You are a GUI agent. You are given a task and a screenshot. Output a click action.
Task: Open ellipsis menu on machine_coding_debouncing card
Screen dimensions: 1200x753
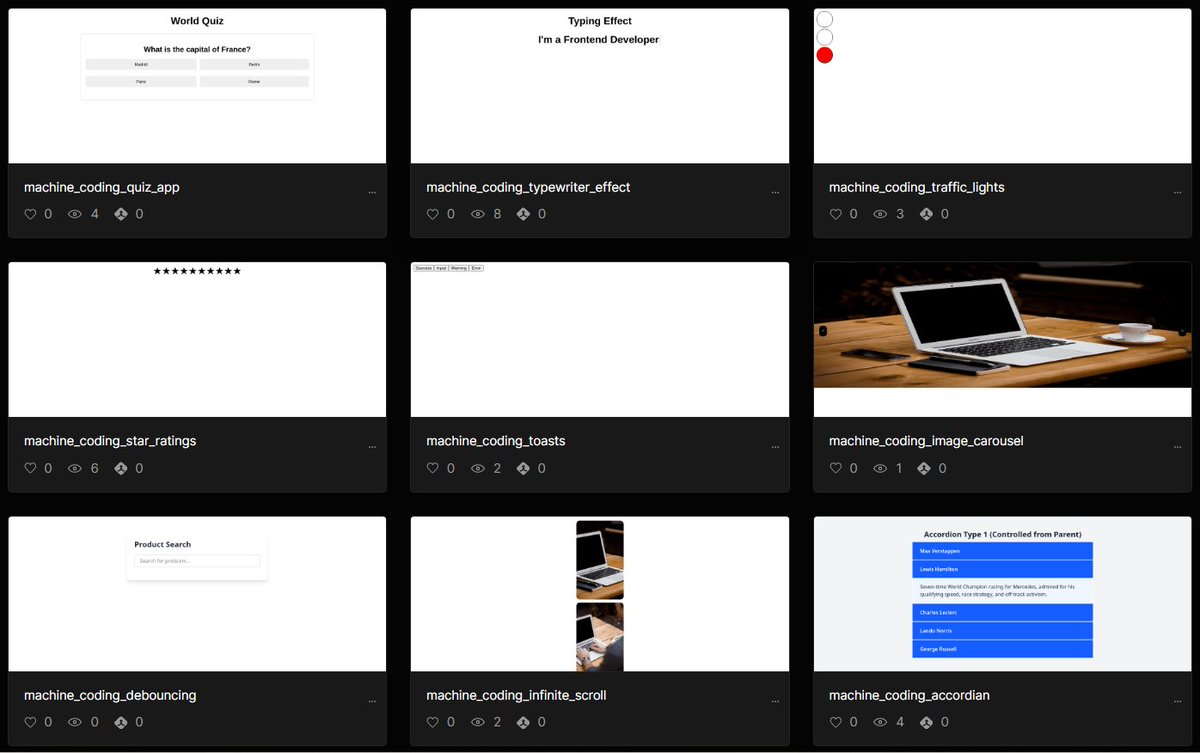[x=372, y=701]
